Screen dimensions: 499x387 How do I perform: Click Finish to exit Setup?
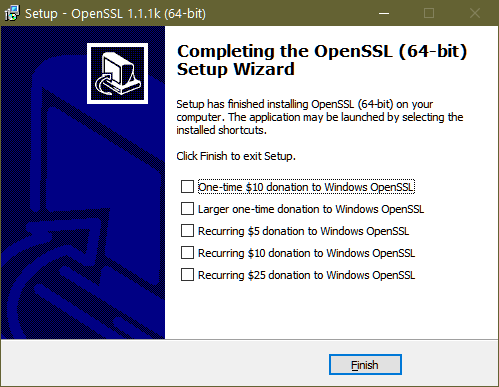pos(365,365)
